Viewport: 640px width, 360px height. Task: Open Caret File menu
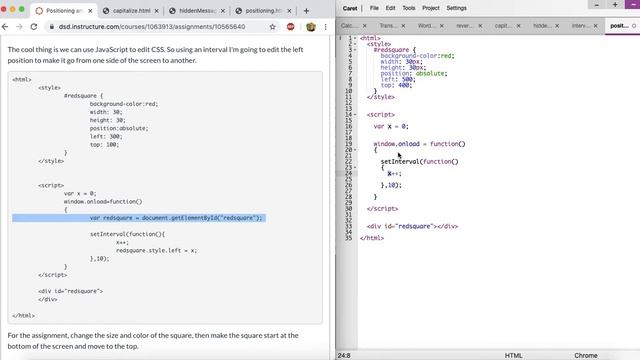[x=374, y=8]
